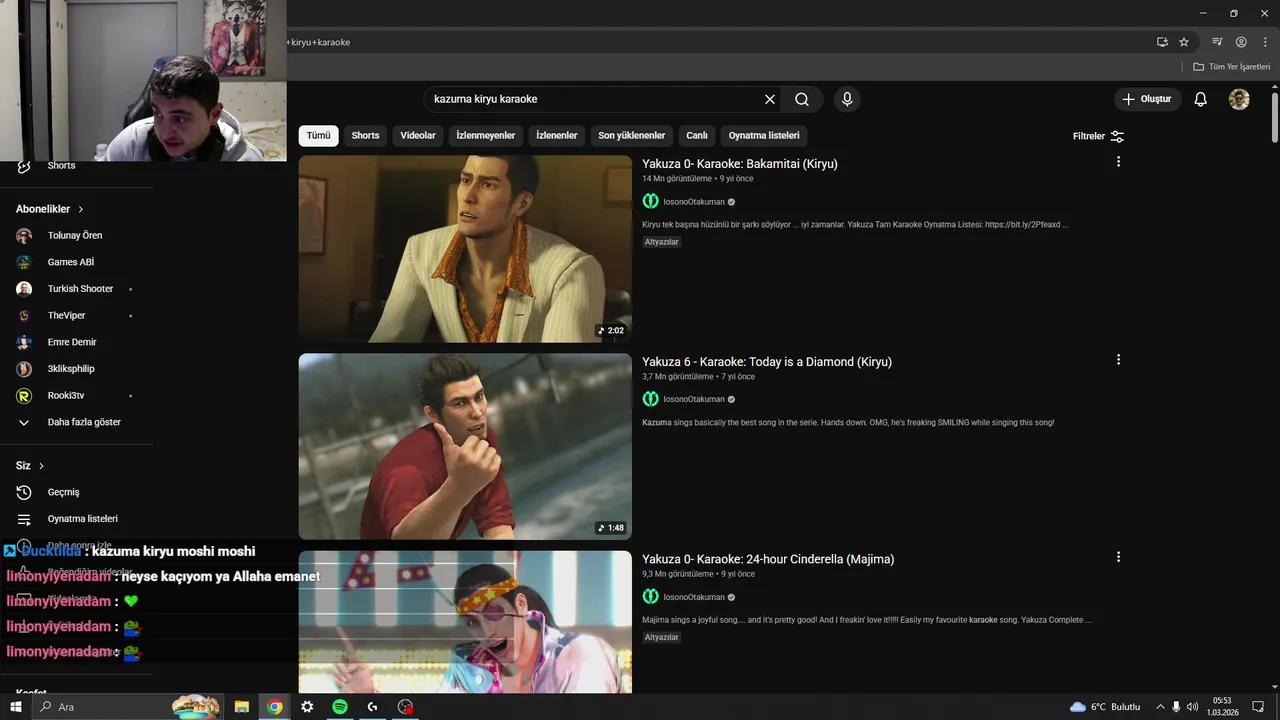Open IosonoOtakuman channel avatar under Today is a Diamond

coord(651,399)
